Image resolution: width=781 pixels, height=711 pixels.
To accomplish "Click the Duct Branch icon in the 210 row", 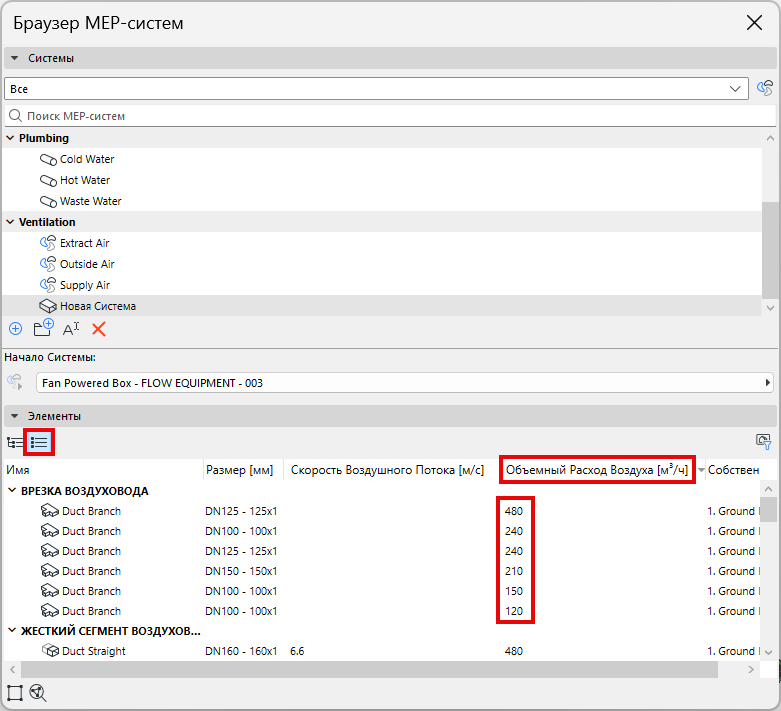I will (50, 571).
